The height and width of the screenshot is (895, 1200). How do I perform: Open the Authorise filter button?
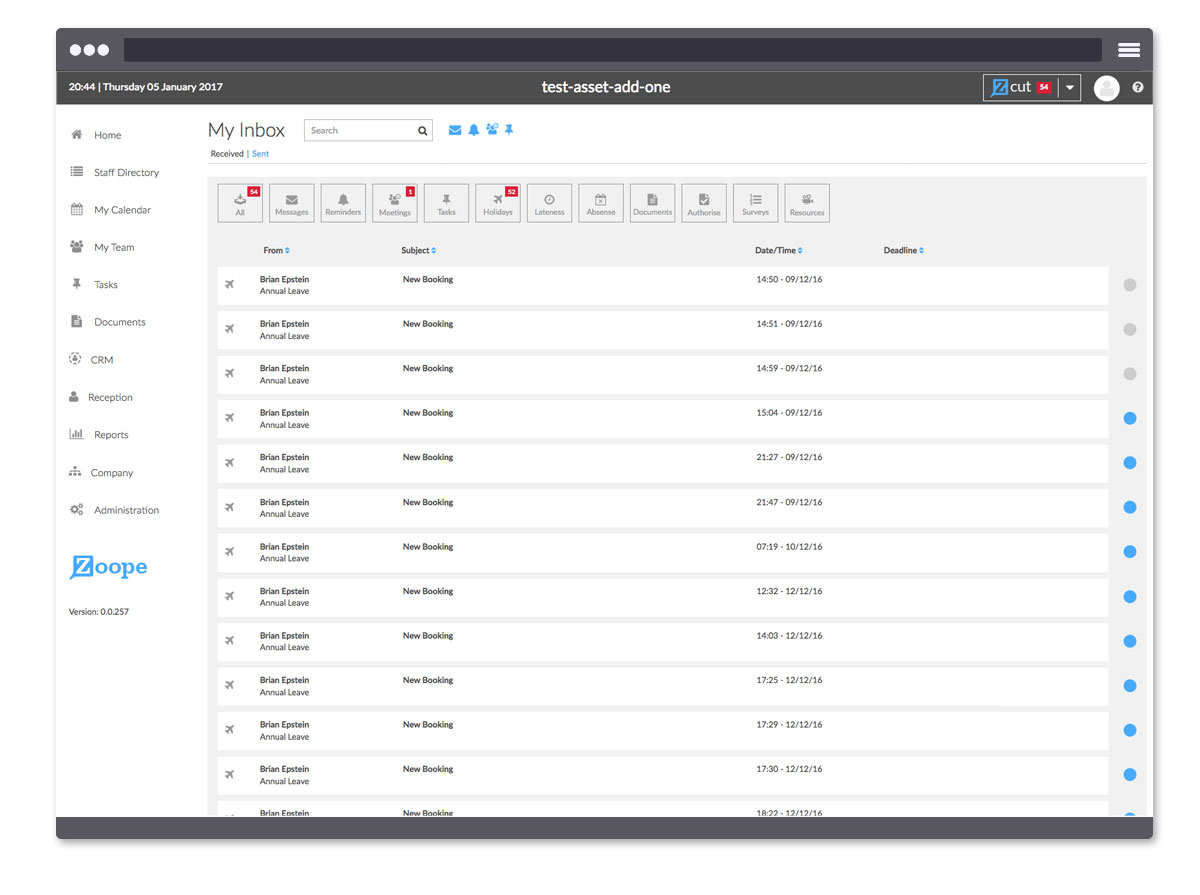704,203
